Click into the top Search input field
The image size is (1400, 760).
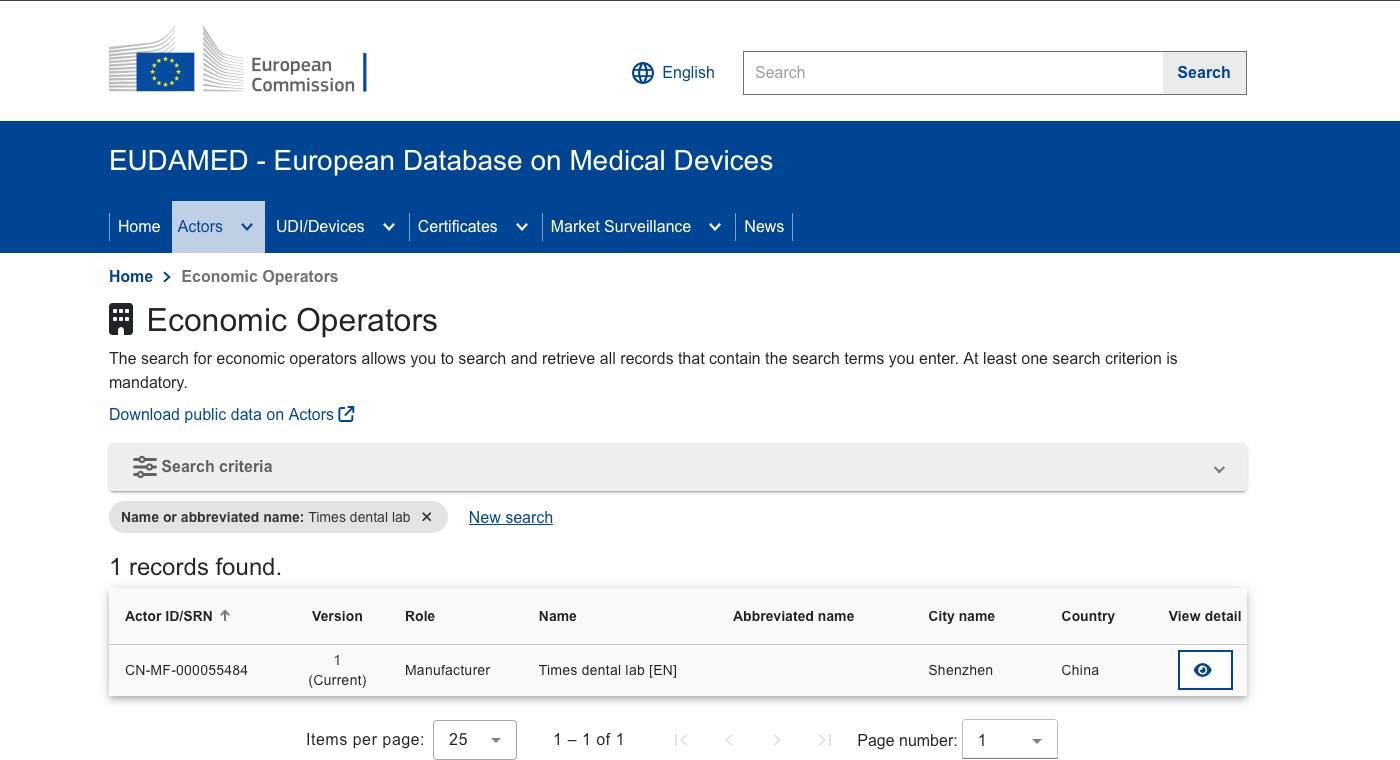953,73
